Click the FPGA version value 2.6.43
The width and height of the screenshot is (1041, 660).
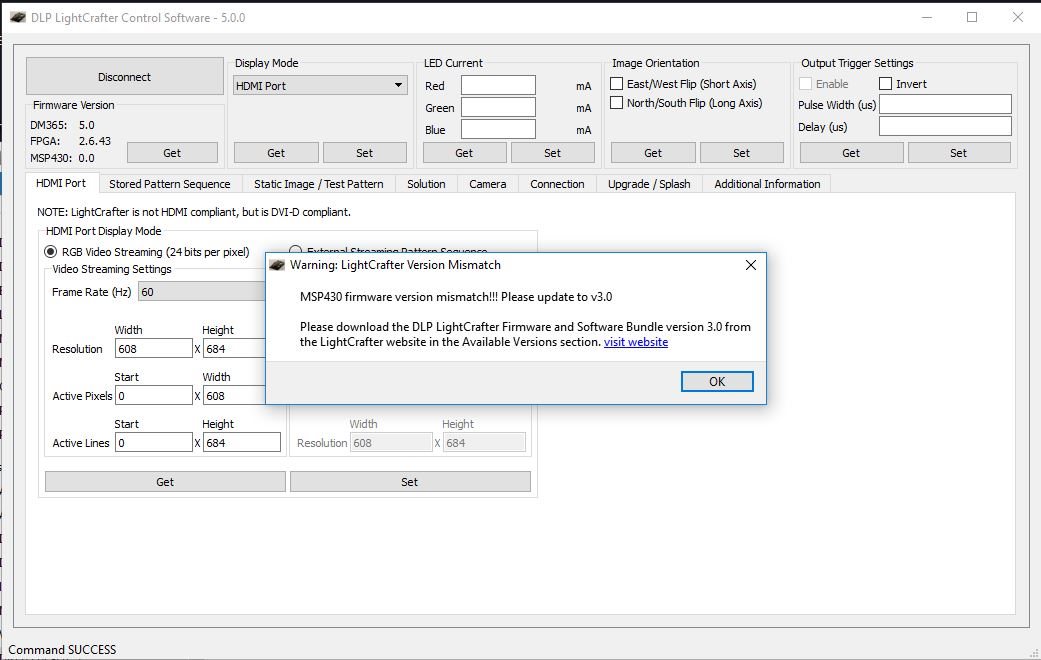coord(95,141)
